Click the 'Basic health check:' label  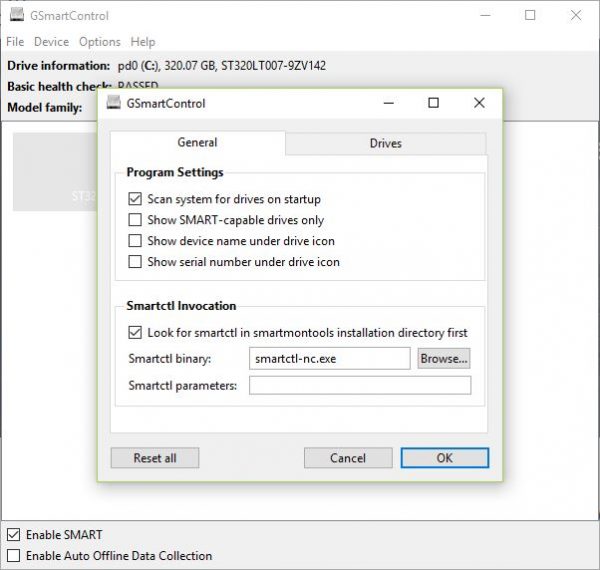tap(59, 86)
